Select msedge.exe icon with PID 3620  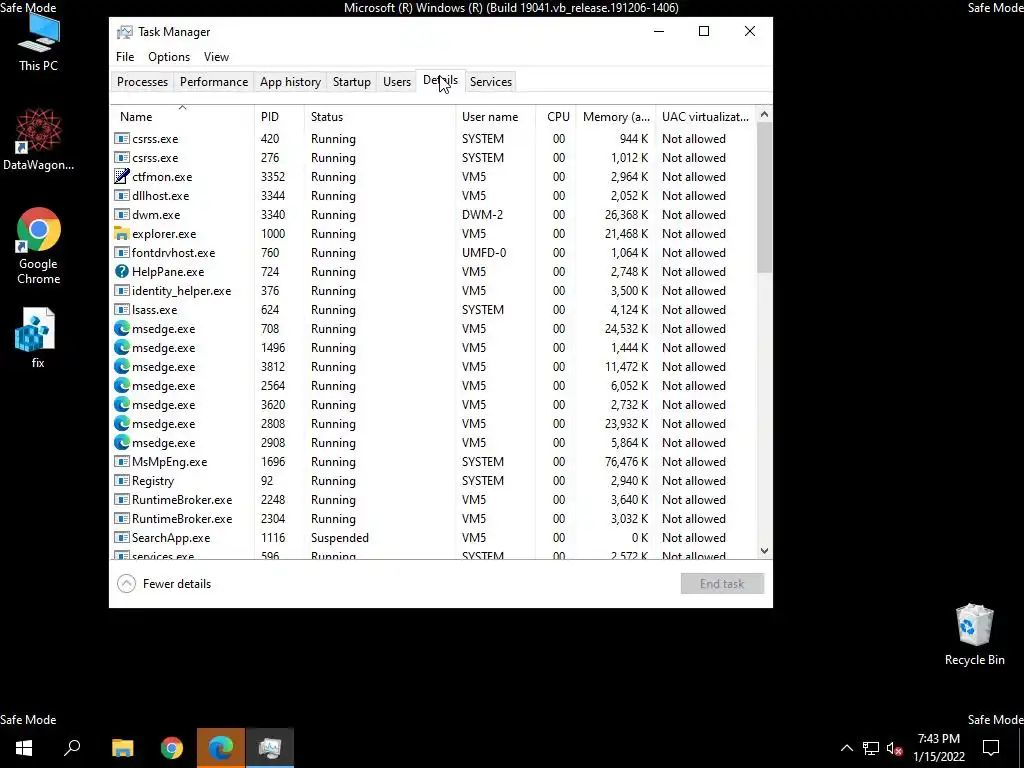point(121,404)
